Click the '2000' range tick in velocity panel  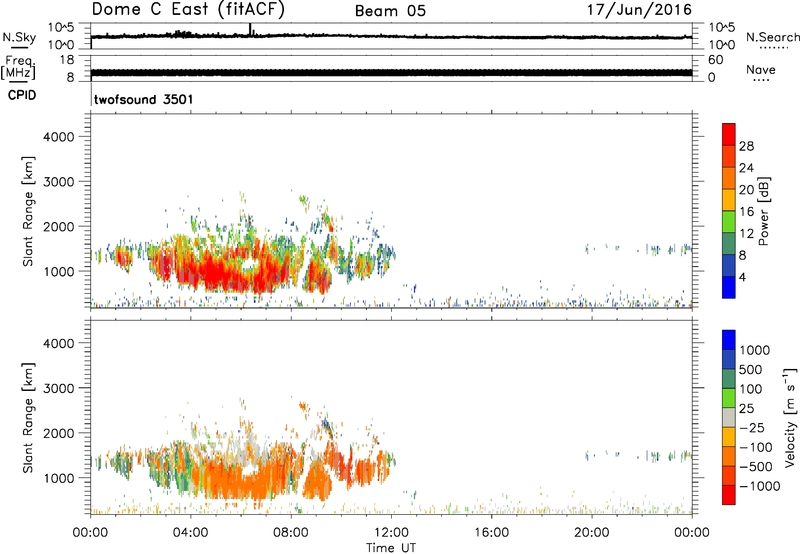tap(59, 433)
